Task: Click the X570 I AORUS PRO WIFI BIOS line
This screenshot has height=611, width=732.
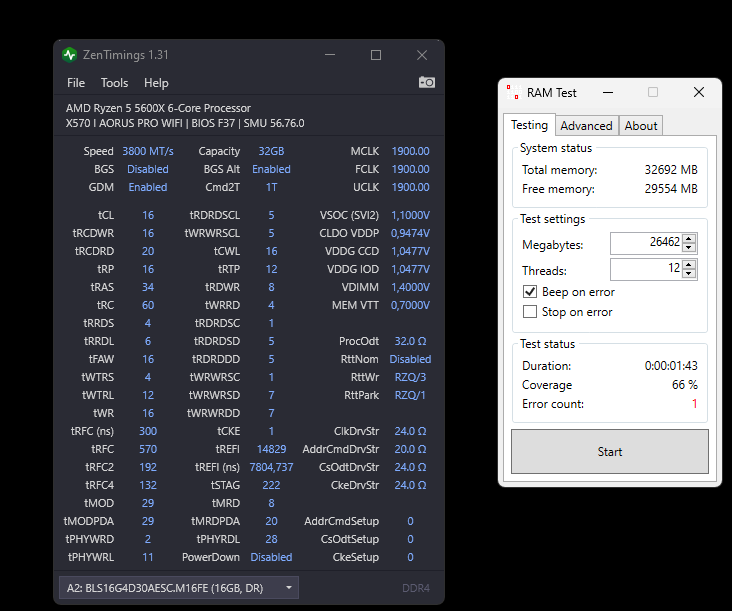Action: pyautogui.click(x=185, y=123)
